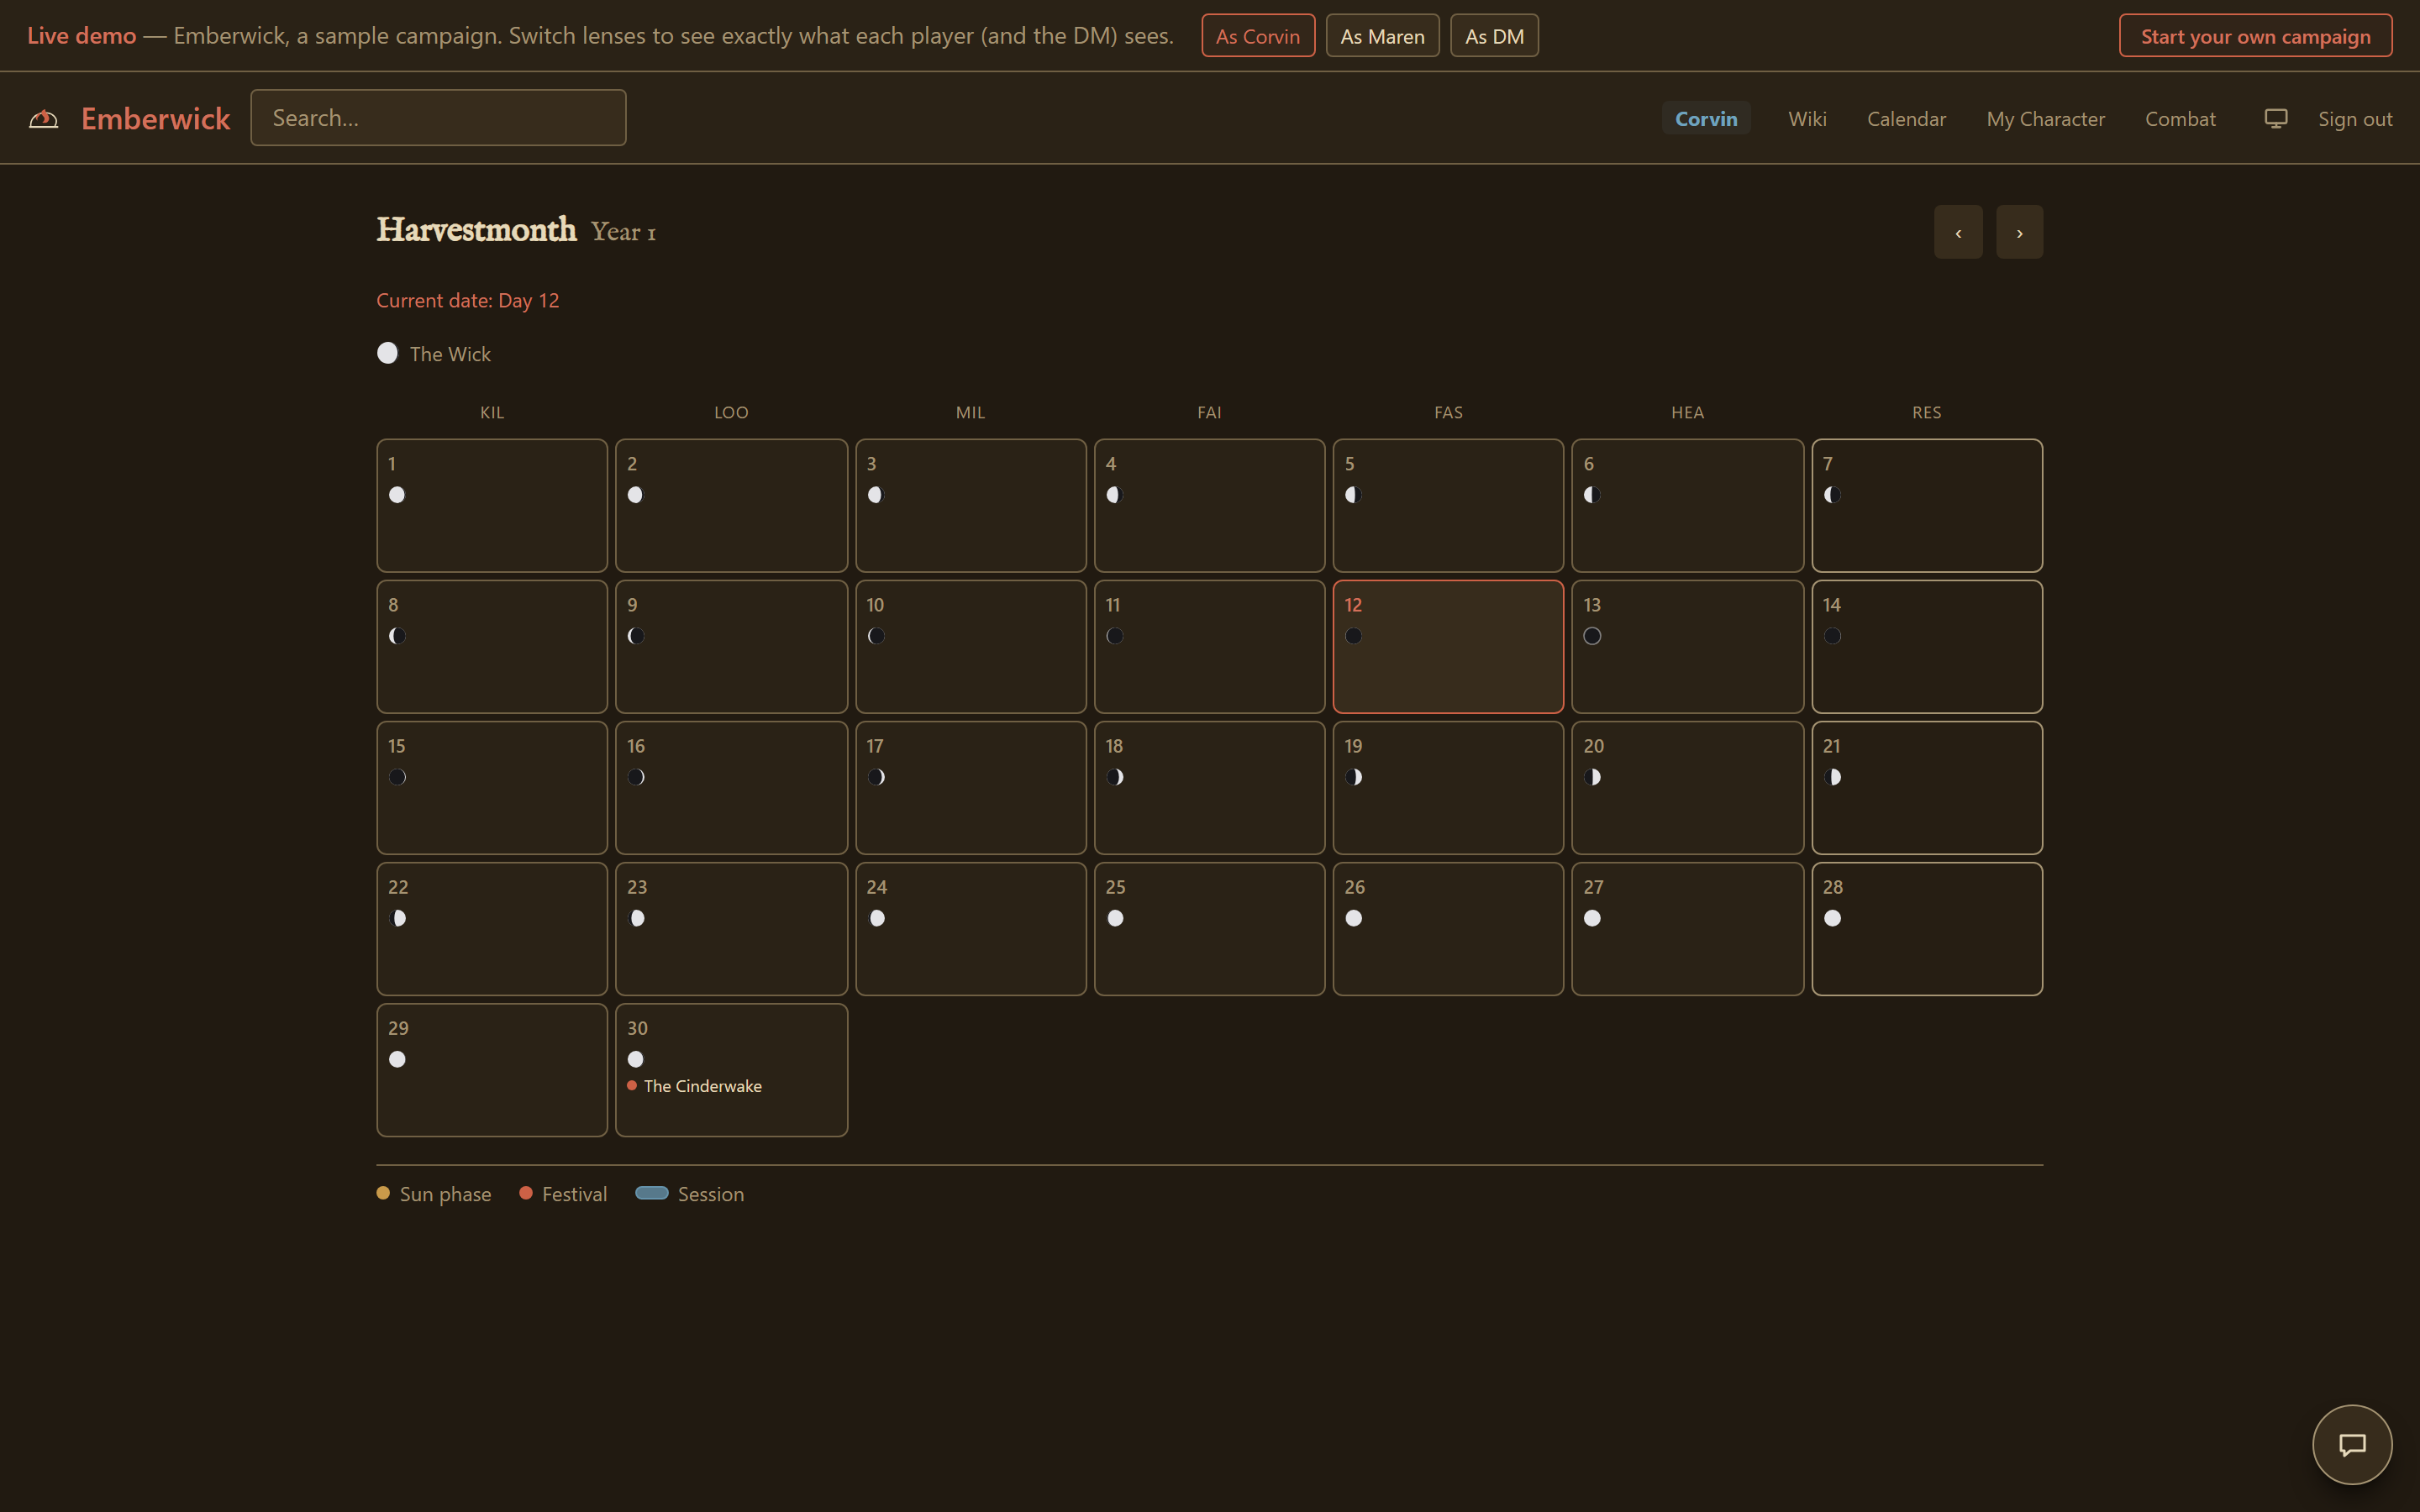Viewport: 2420px width, 1512px height.
Task: Go to previous month with left chevron
Action: [x=1958, y=232]
